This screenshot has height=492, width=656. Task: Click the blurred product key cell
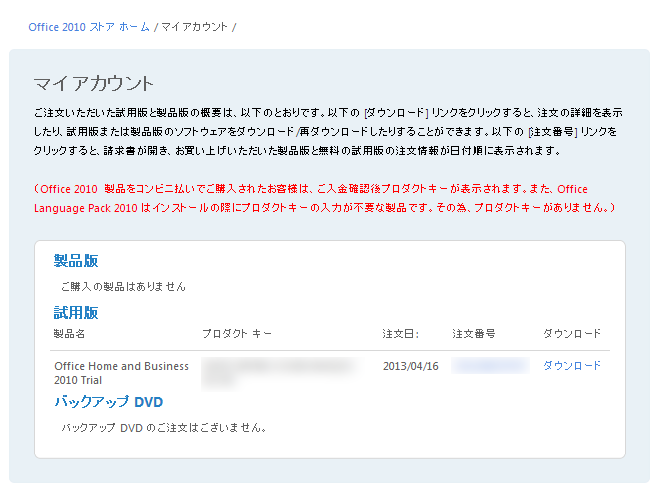pos(279,372)
